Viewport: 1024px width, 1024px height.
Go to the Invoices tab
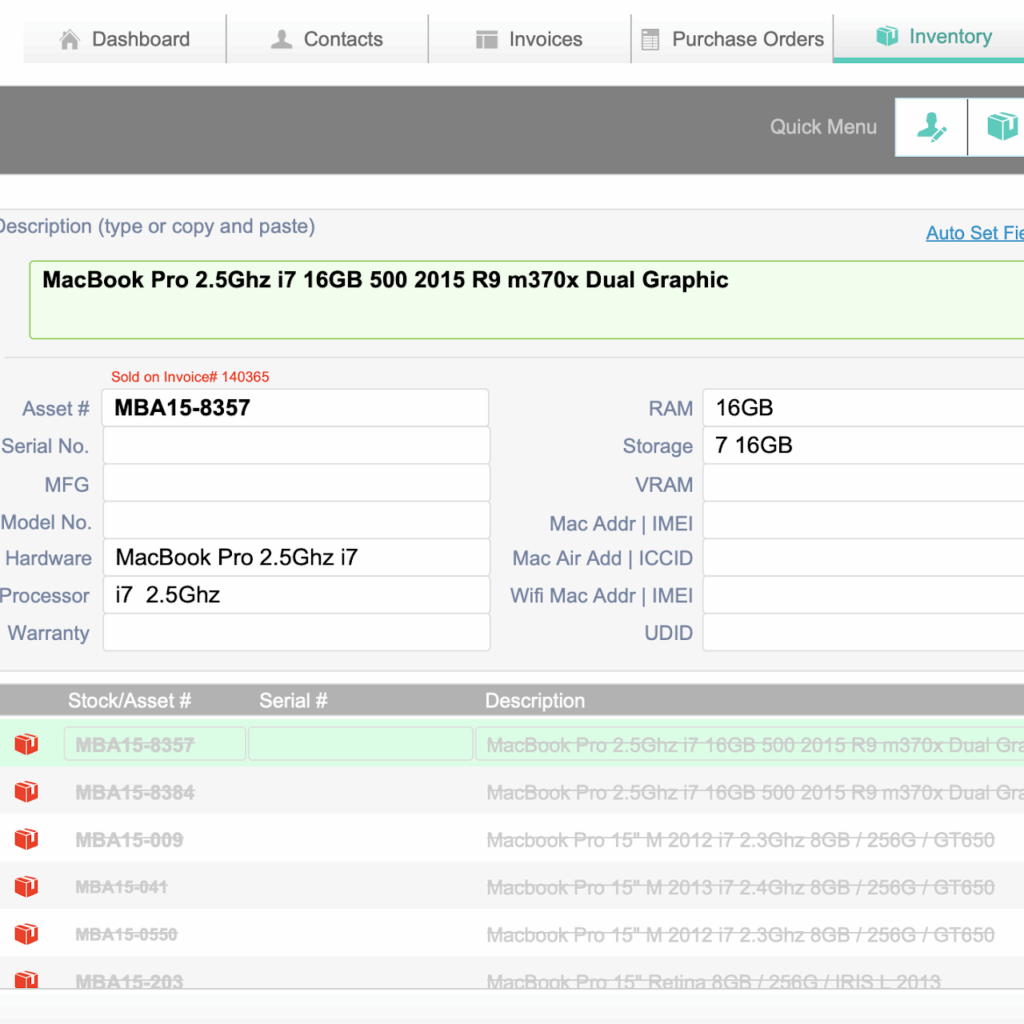click(530, 40)
